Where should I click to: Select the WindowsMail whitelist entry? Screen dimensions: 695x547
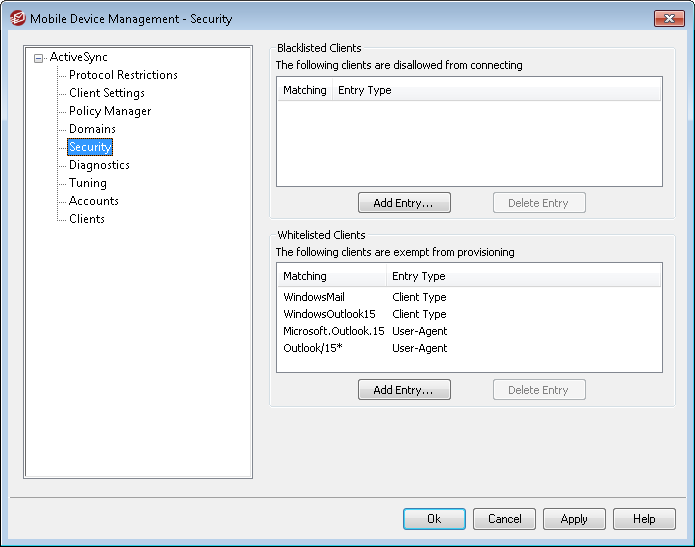coord(312,297)
